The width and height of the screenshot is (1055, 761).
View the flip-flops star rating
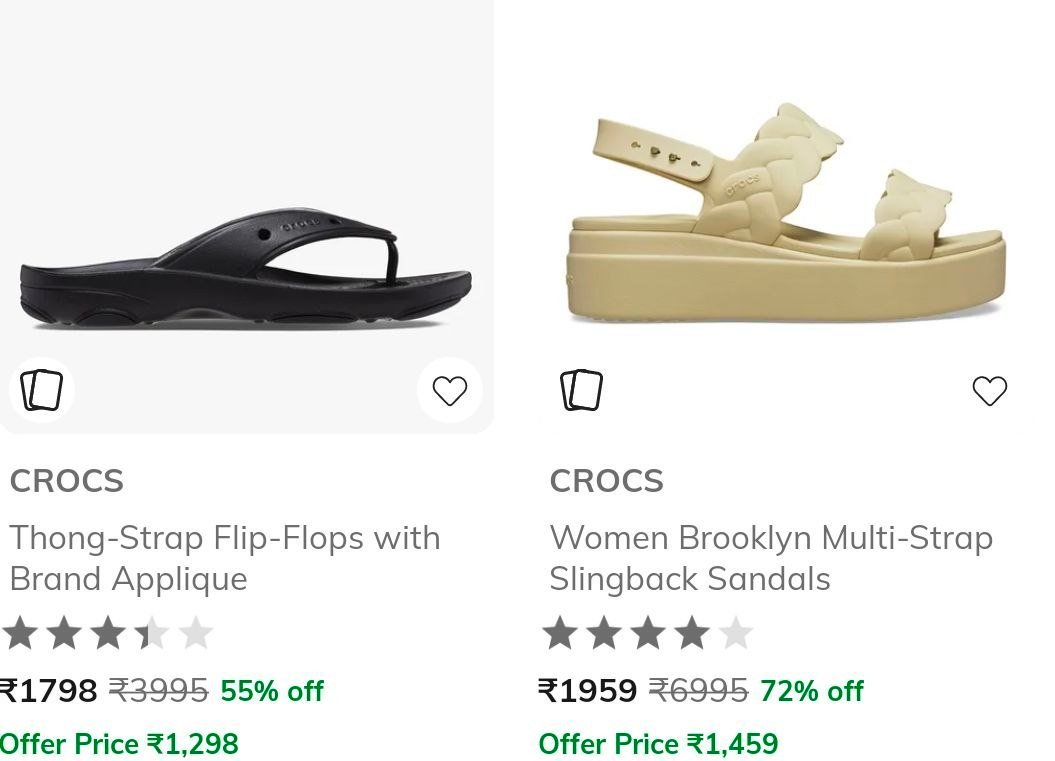click(108, 633)
